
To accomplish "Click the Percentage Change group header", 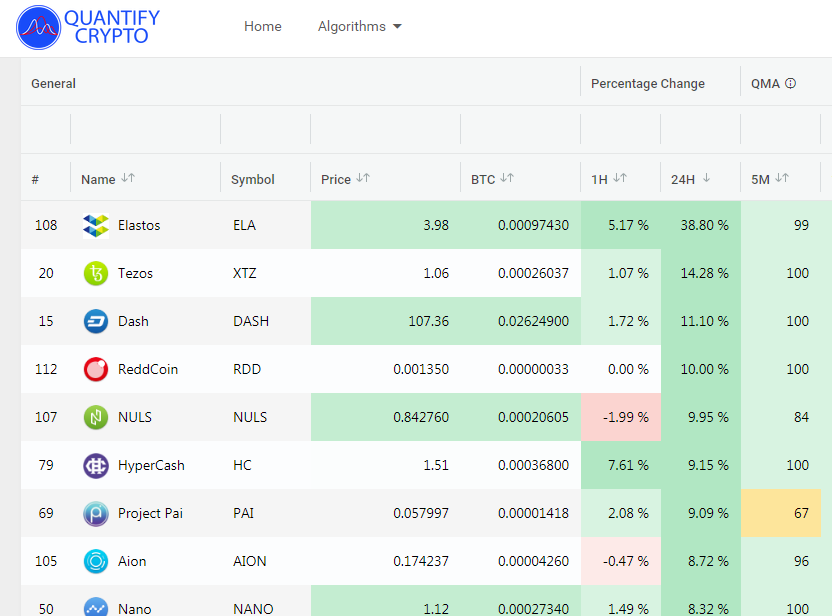I will (648, 83).
